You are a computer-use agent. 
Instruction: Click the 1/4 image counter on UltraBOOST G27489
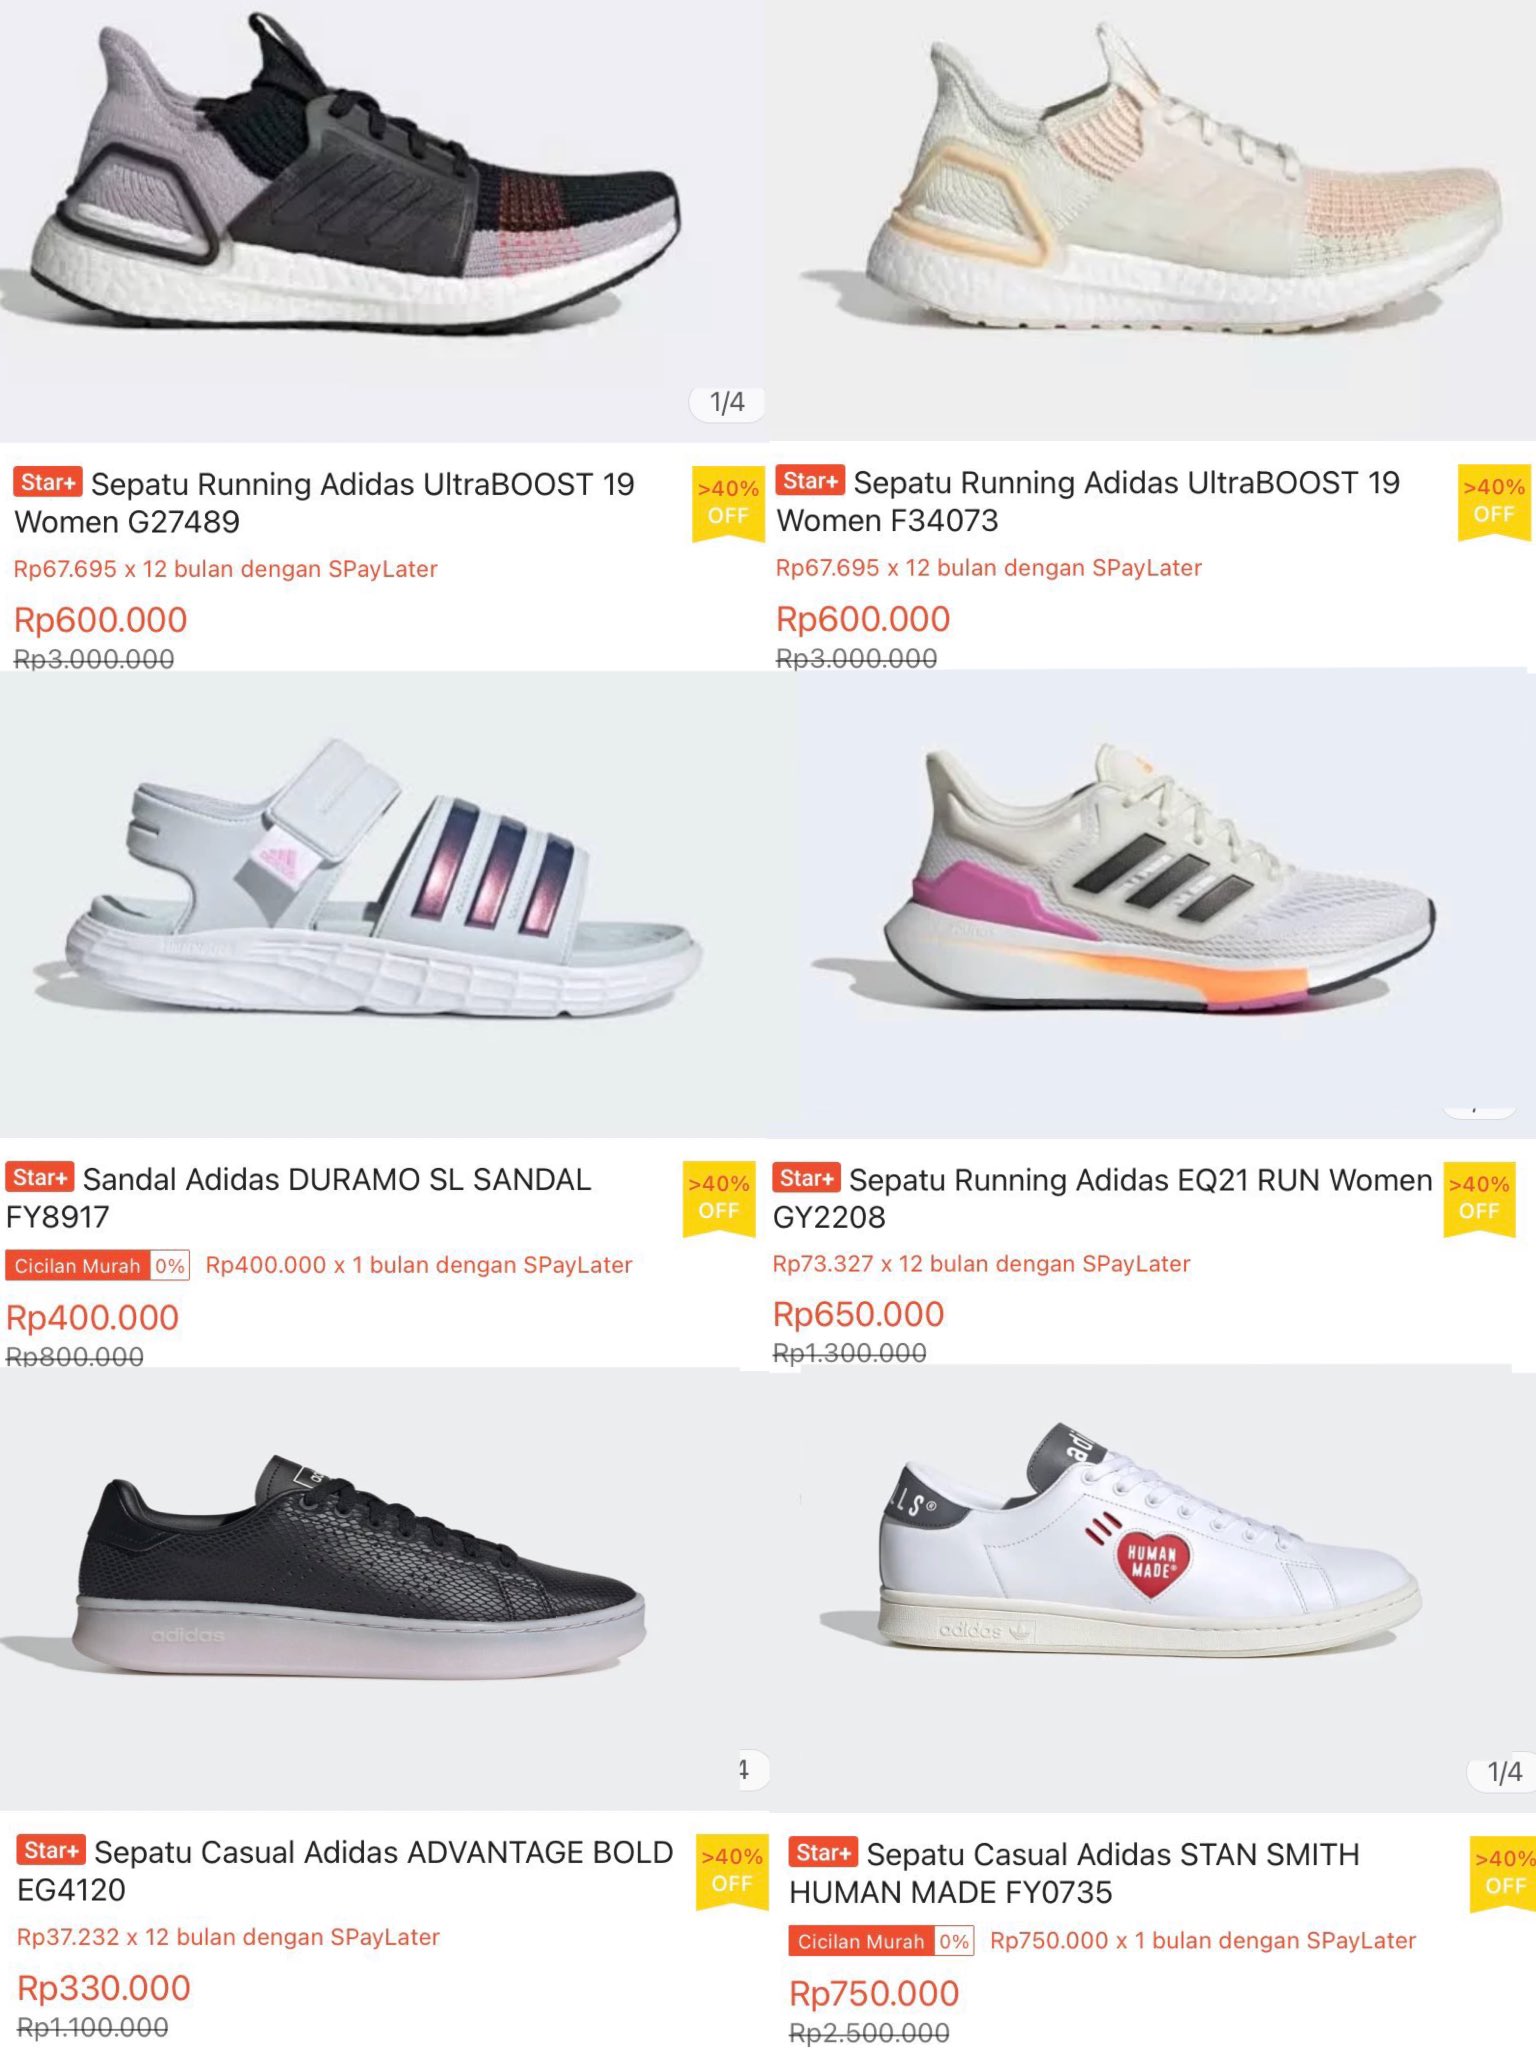pos(727,403)
